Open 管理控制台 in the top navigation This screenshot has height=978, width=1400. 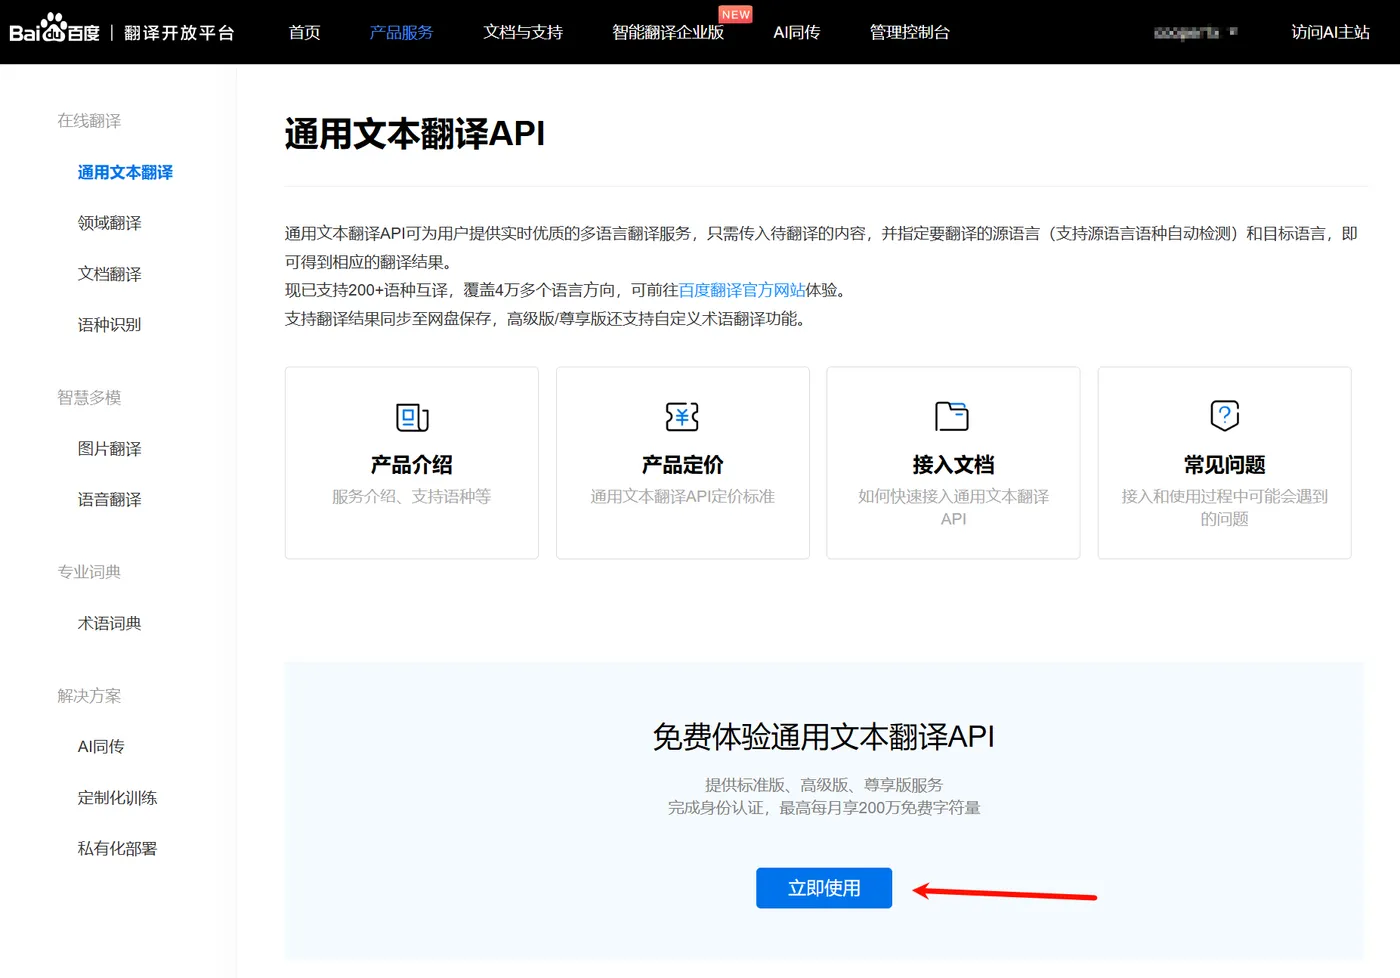pos(910,32)
